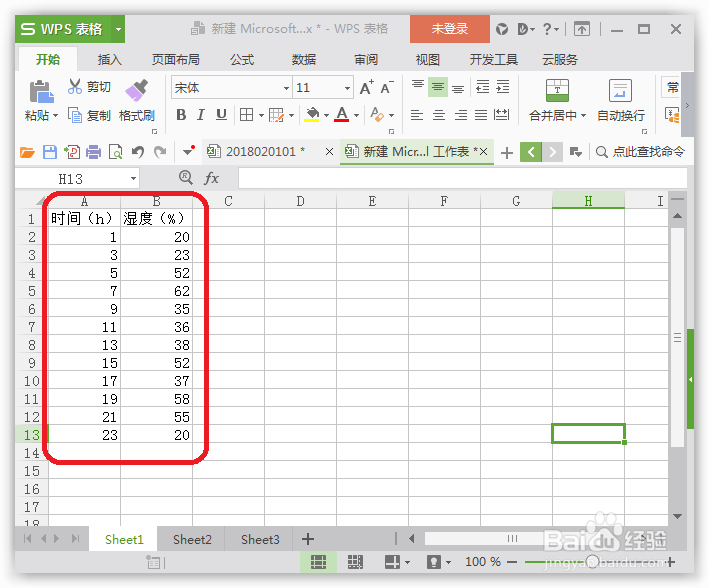Click the Cut scissors icon
The image size is (709, 588).
tap(75, 86)
